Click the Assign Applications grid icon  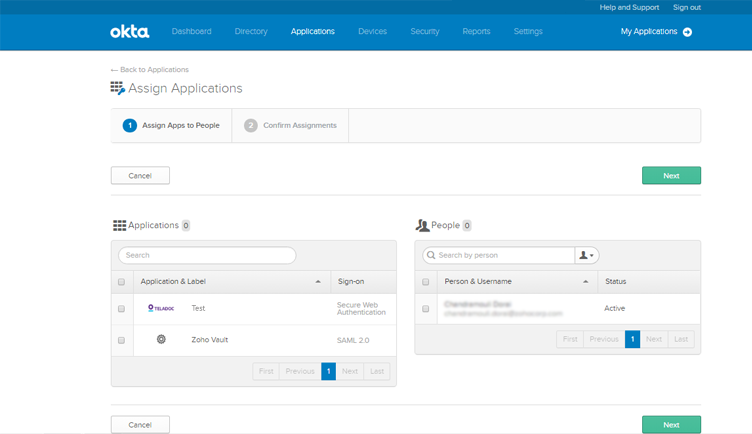pos(117,88)
